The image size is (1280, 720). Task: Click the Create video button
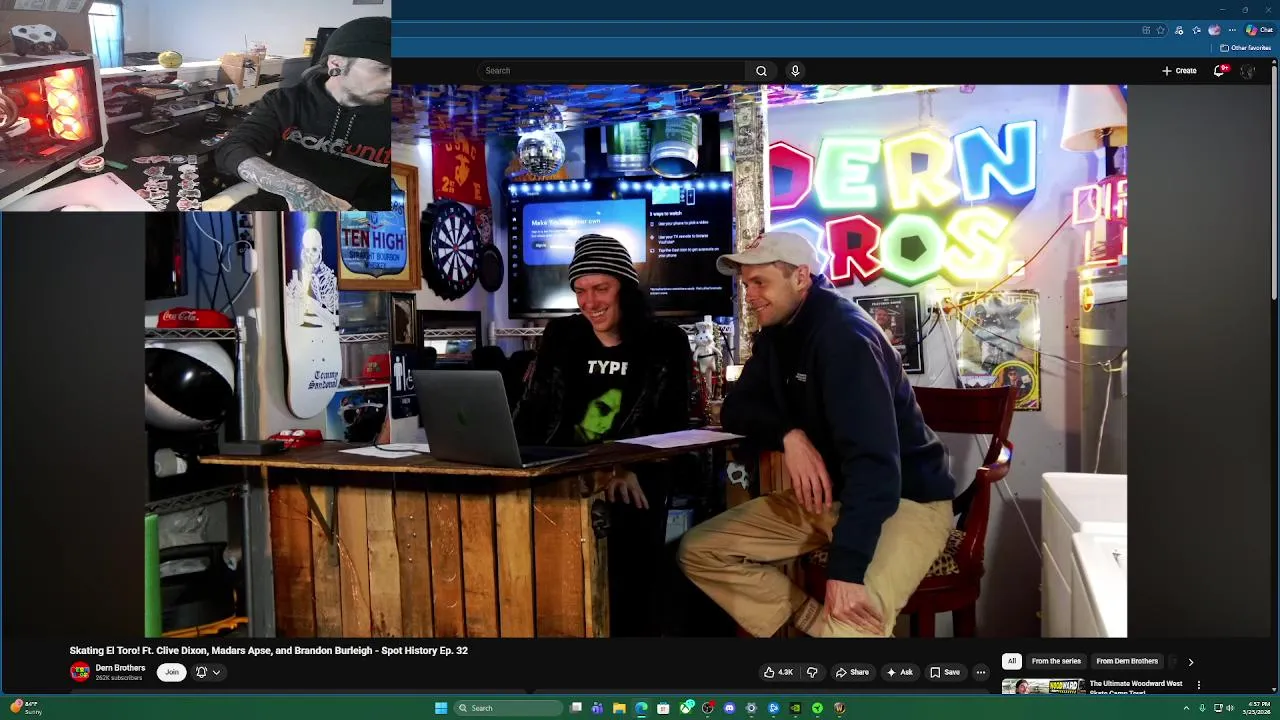point(1179,71)
